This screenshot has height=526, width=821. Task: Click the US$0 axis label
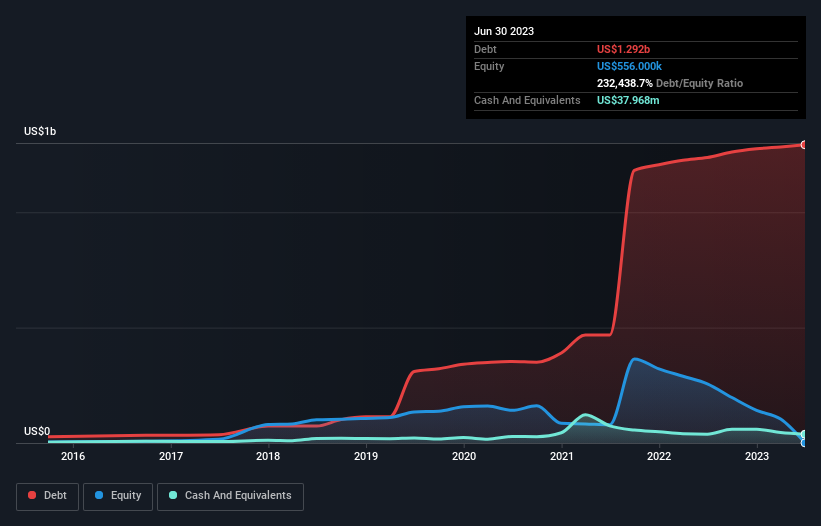(x=37, y=431)
